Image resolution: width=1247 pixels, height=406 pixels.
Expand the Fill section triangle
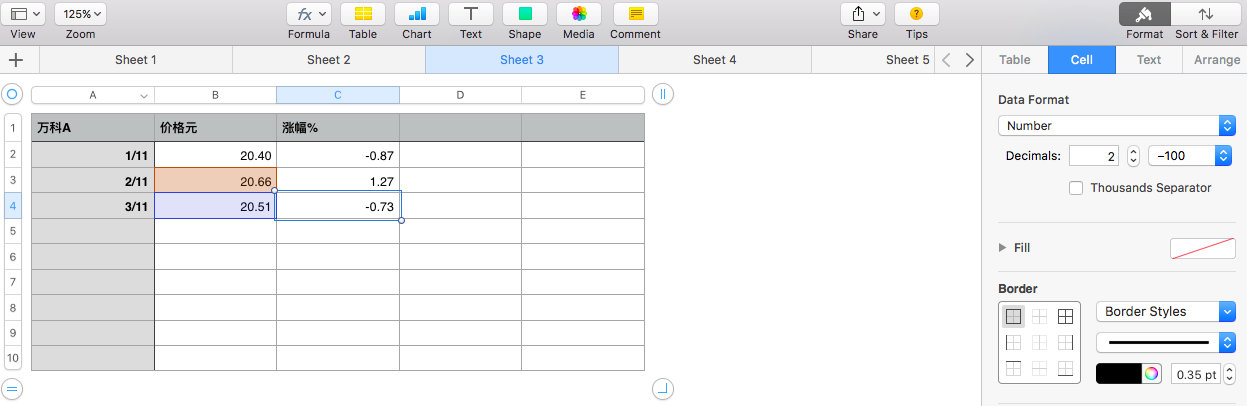click(1003, 248)
